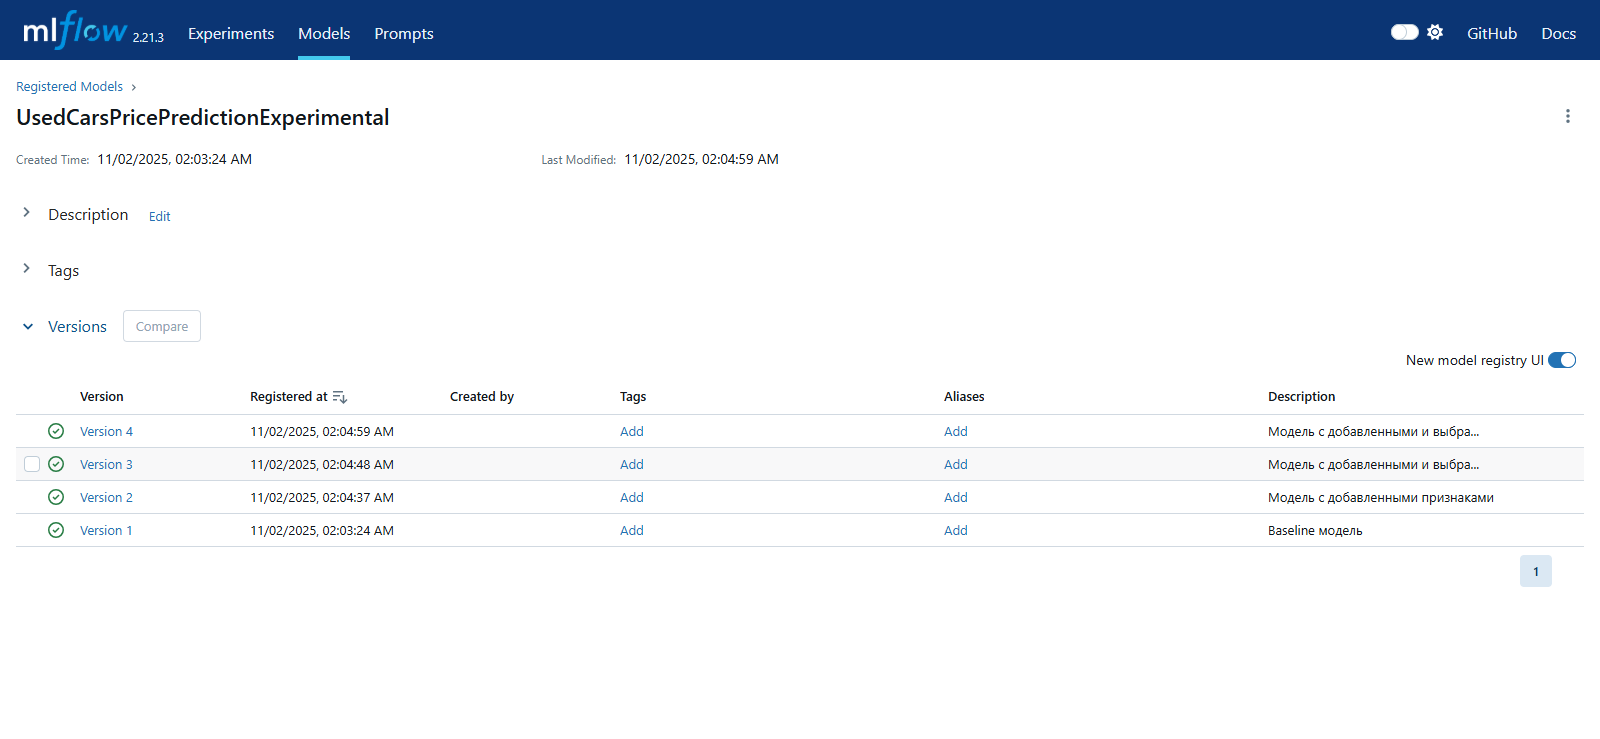Image resolution: width=1600 pixels, height=739 pixels.
Task: Expand the Description section
Action: pos(27,213)
